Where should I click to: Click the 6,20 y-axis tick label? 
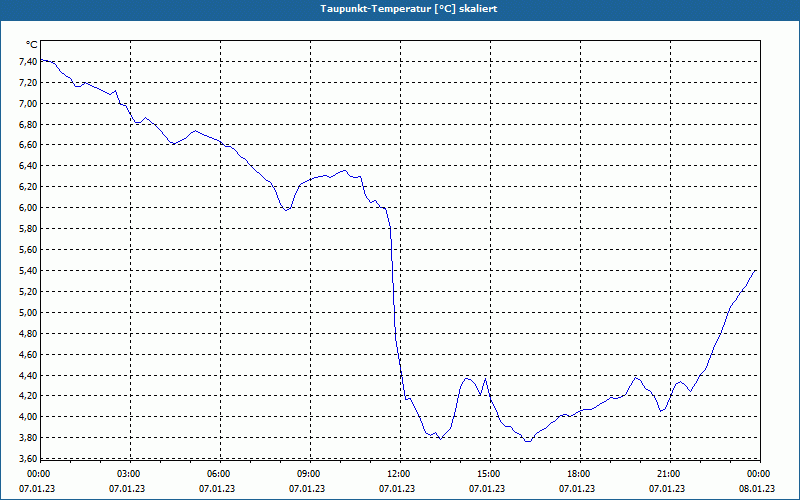coord(29,187)
